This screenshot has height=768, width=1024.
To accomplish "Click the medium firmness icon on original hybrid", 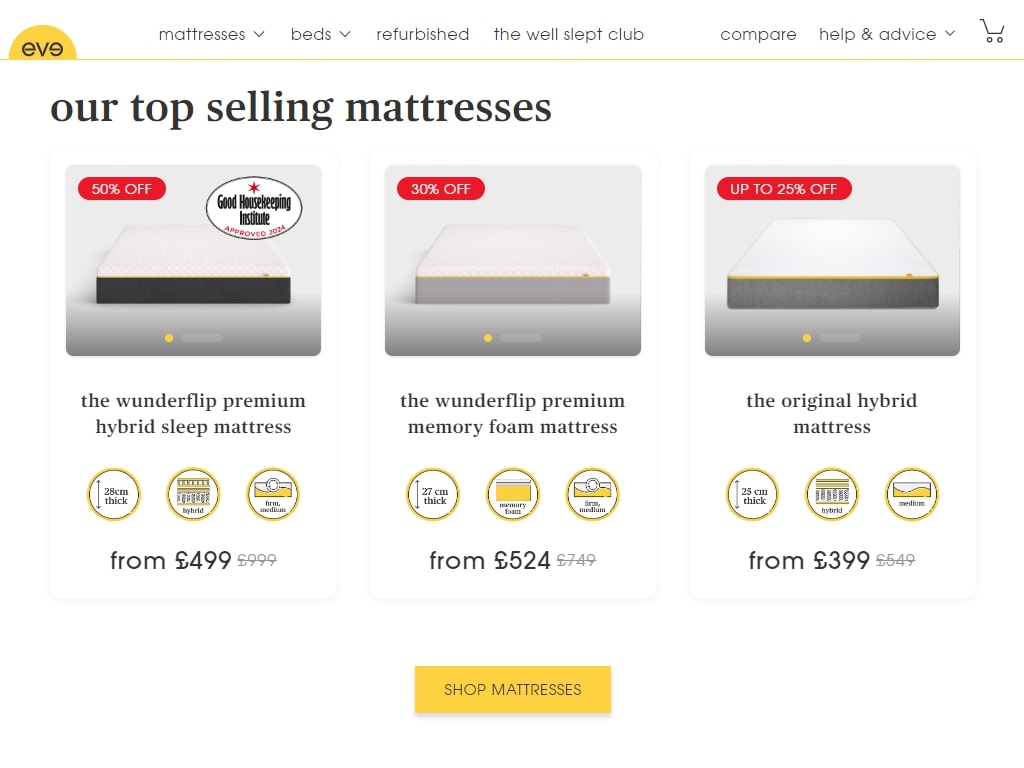I will 912,494.
